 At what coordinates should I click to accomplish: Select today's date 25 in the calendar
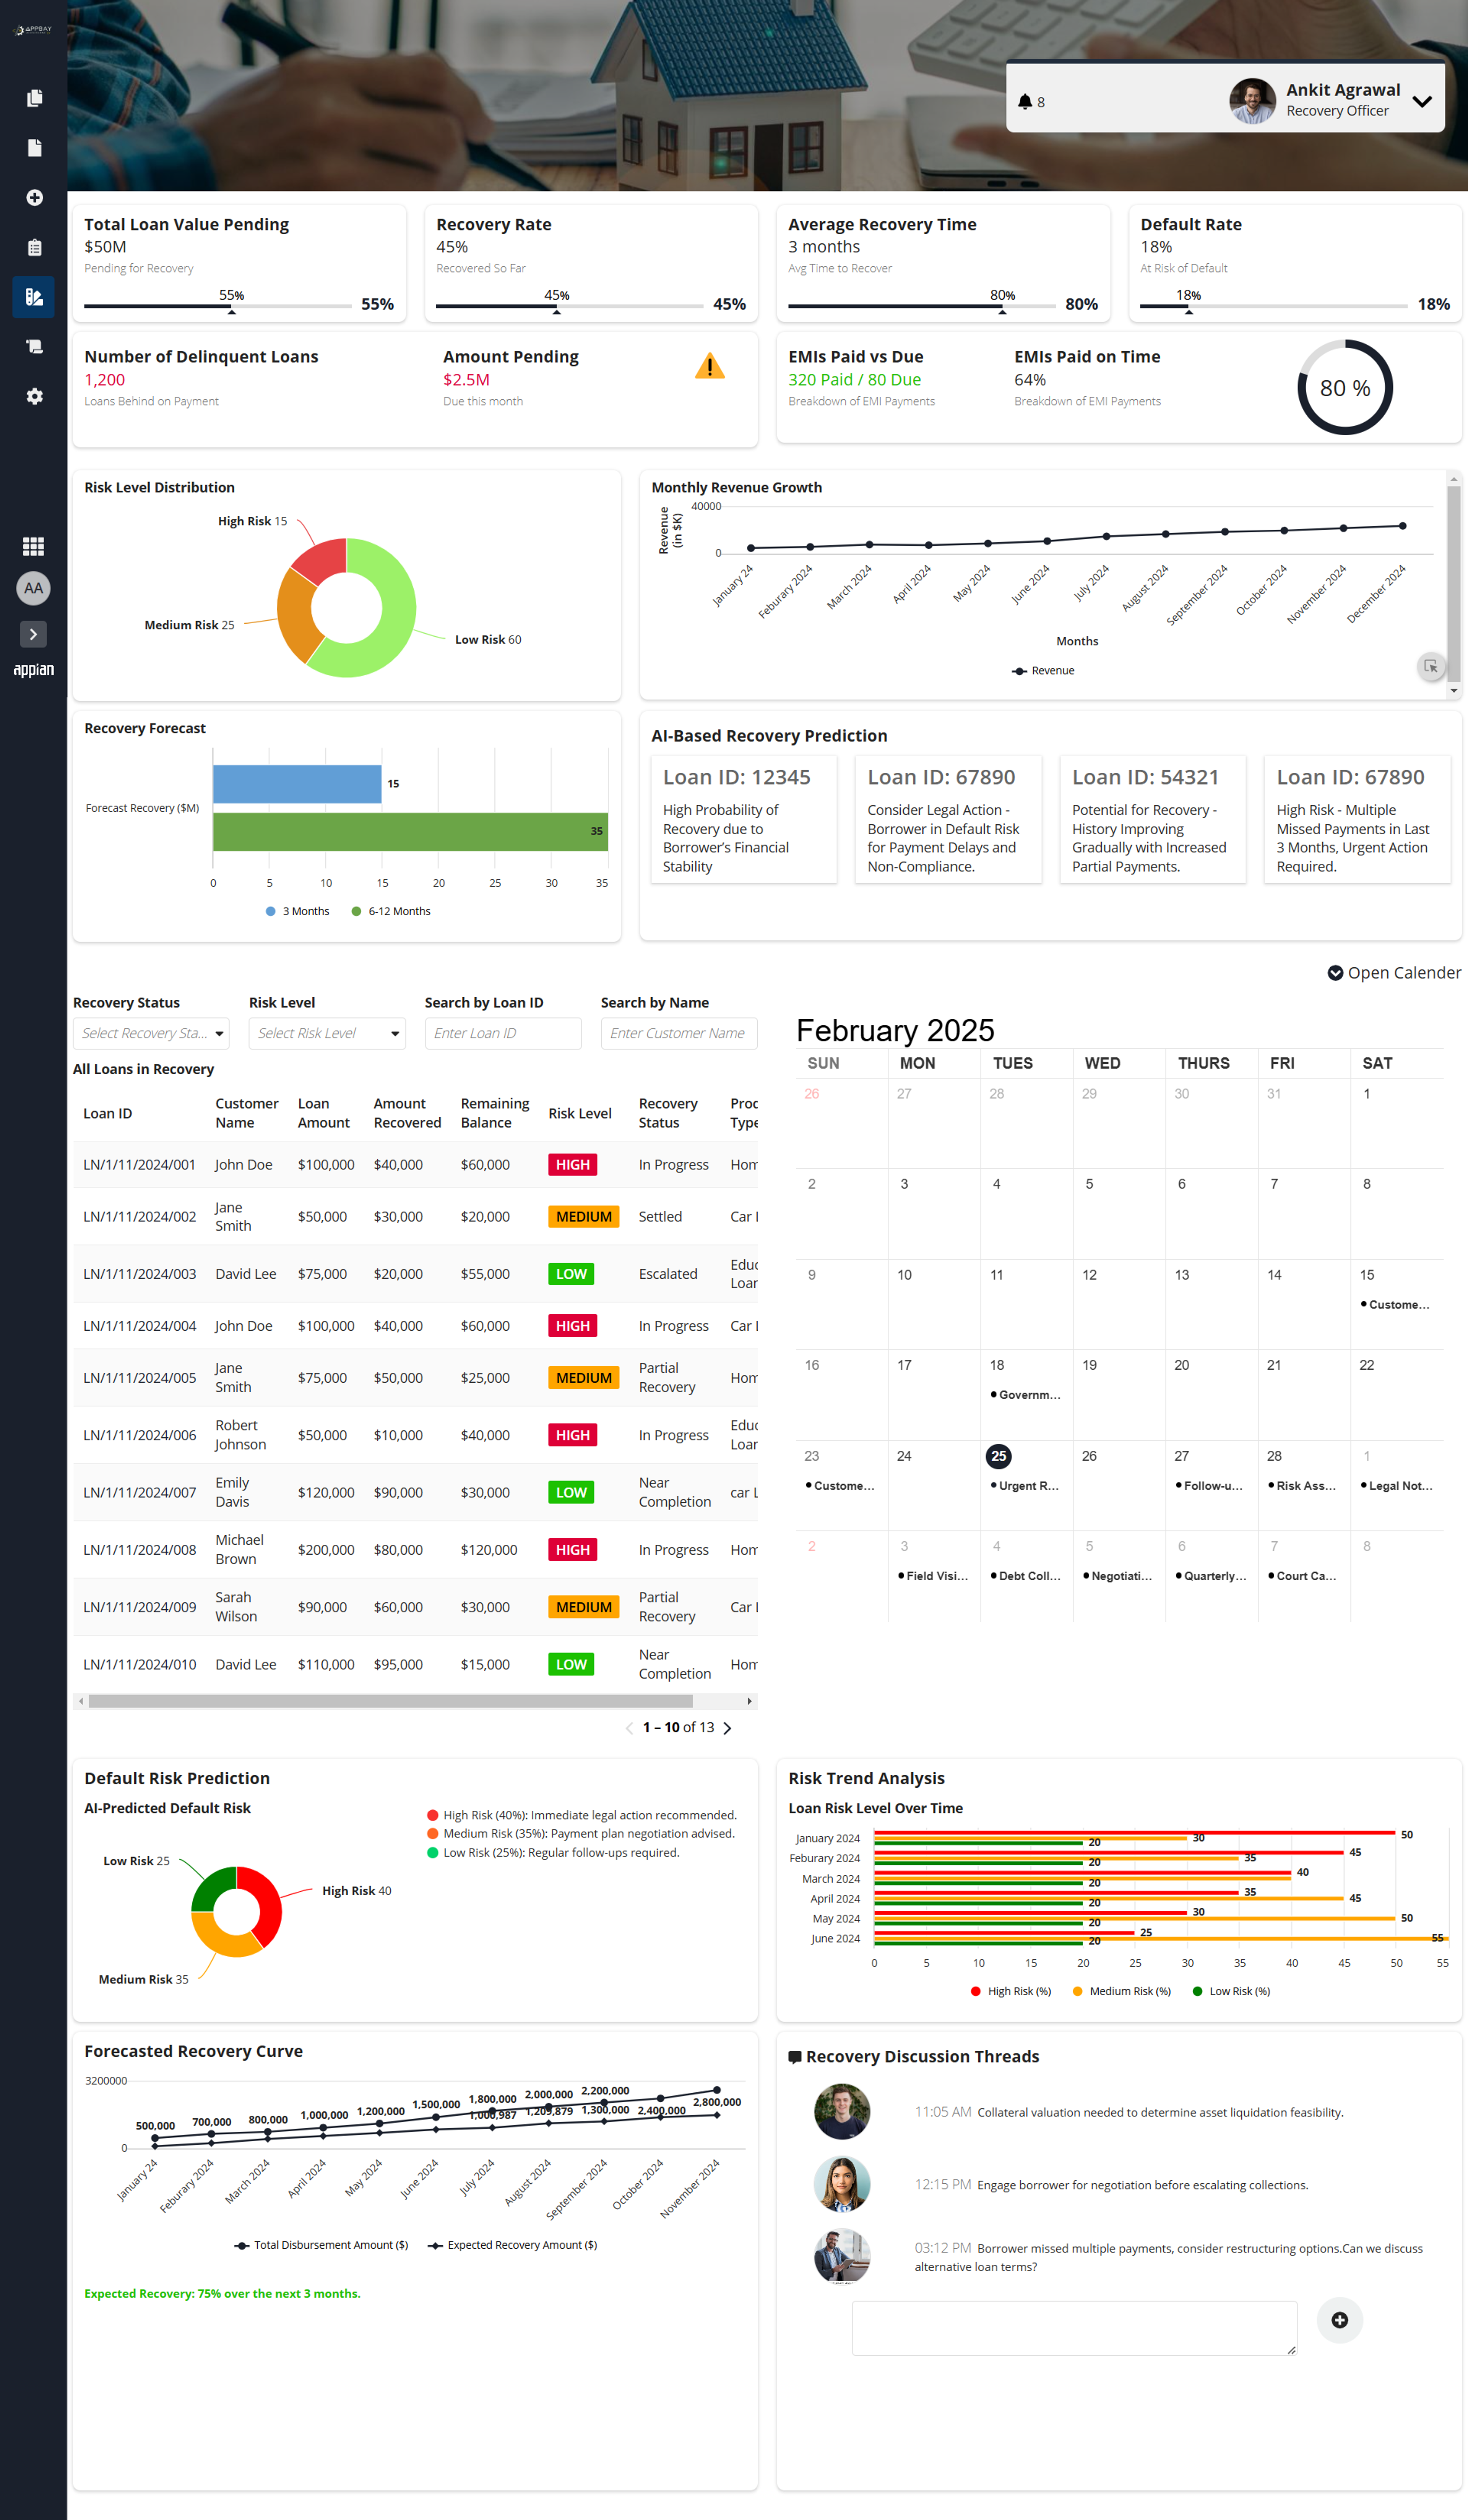(998, 1456)
